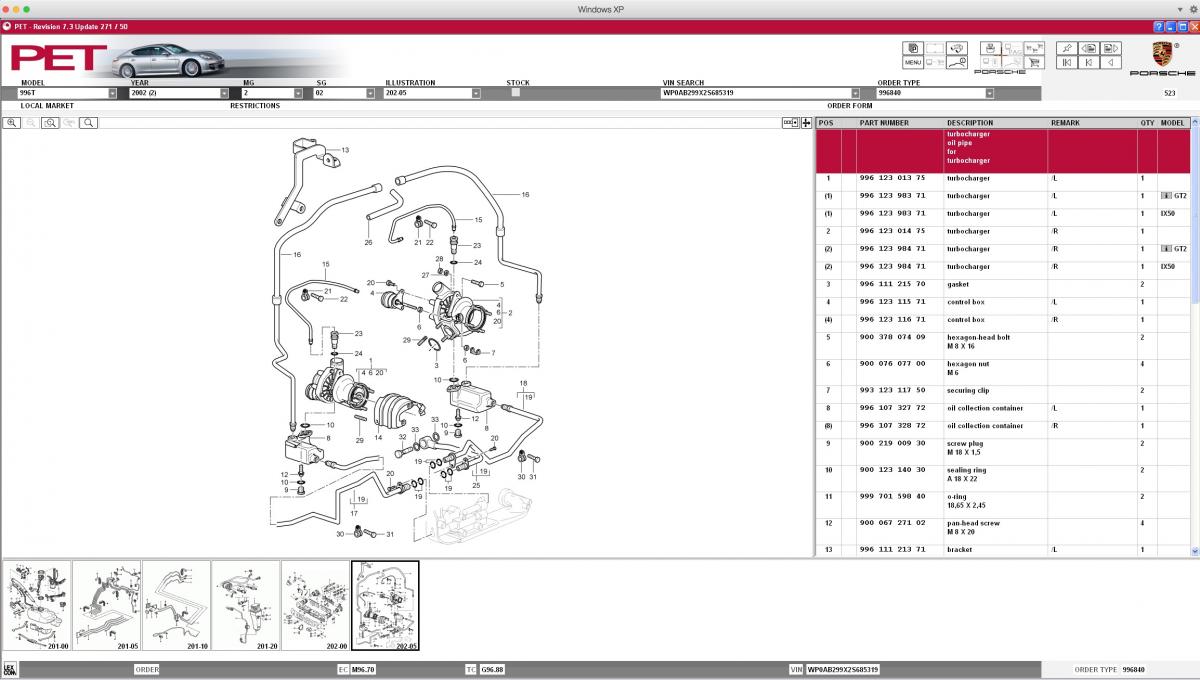This screenshot has height=680, width=1200.
Task: Click the VIN SEARCH input field
Action: pyautogui.click(x=755, y=93)
